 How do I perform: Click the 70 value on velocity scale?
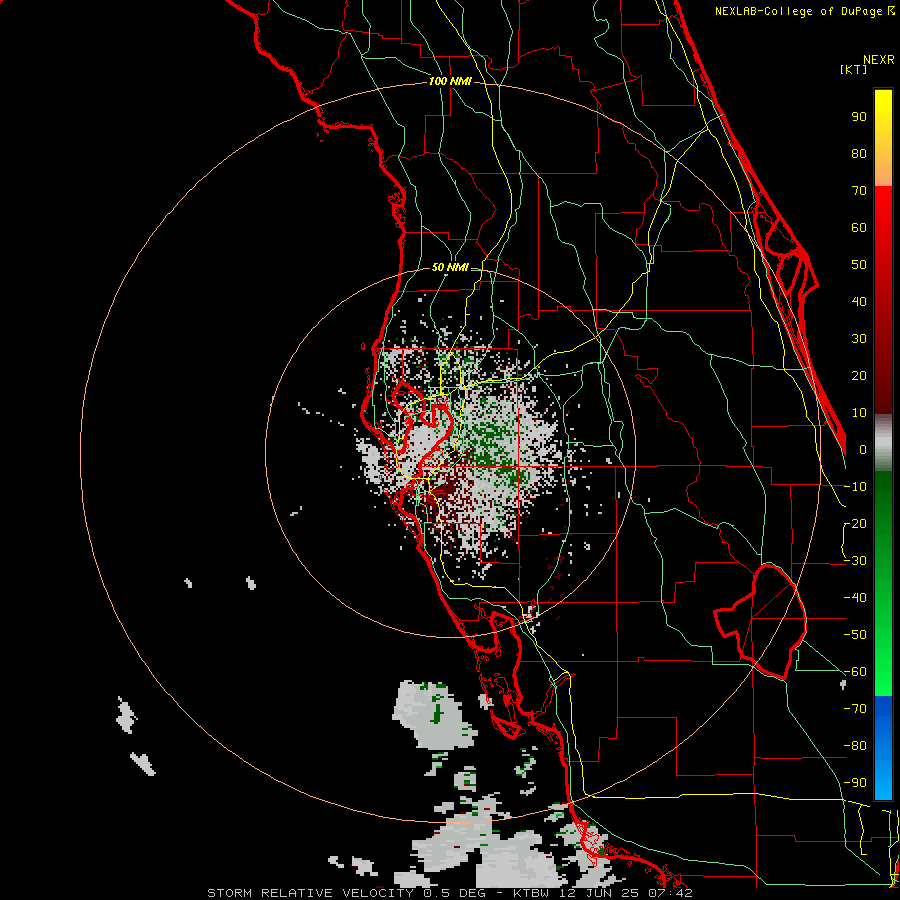click(x=859, y=191)
